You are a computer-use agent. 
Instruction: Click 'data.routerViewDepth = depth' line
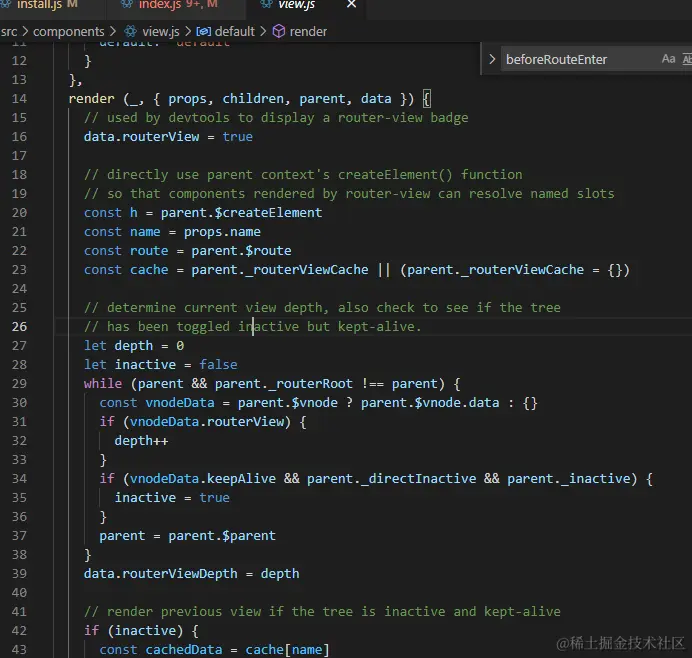[192, 574]
